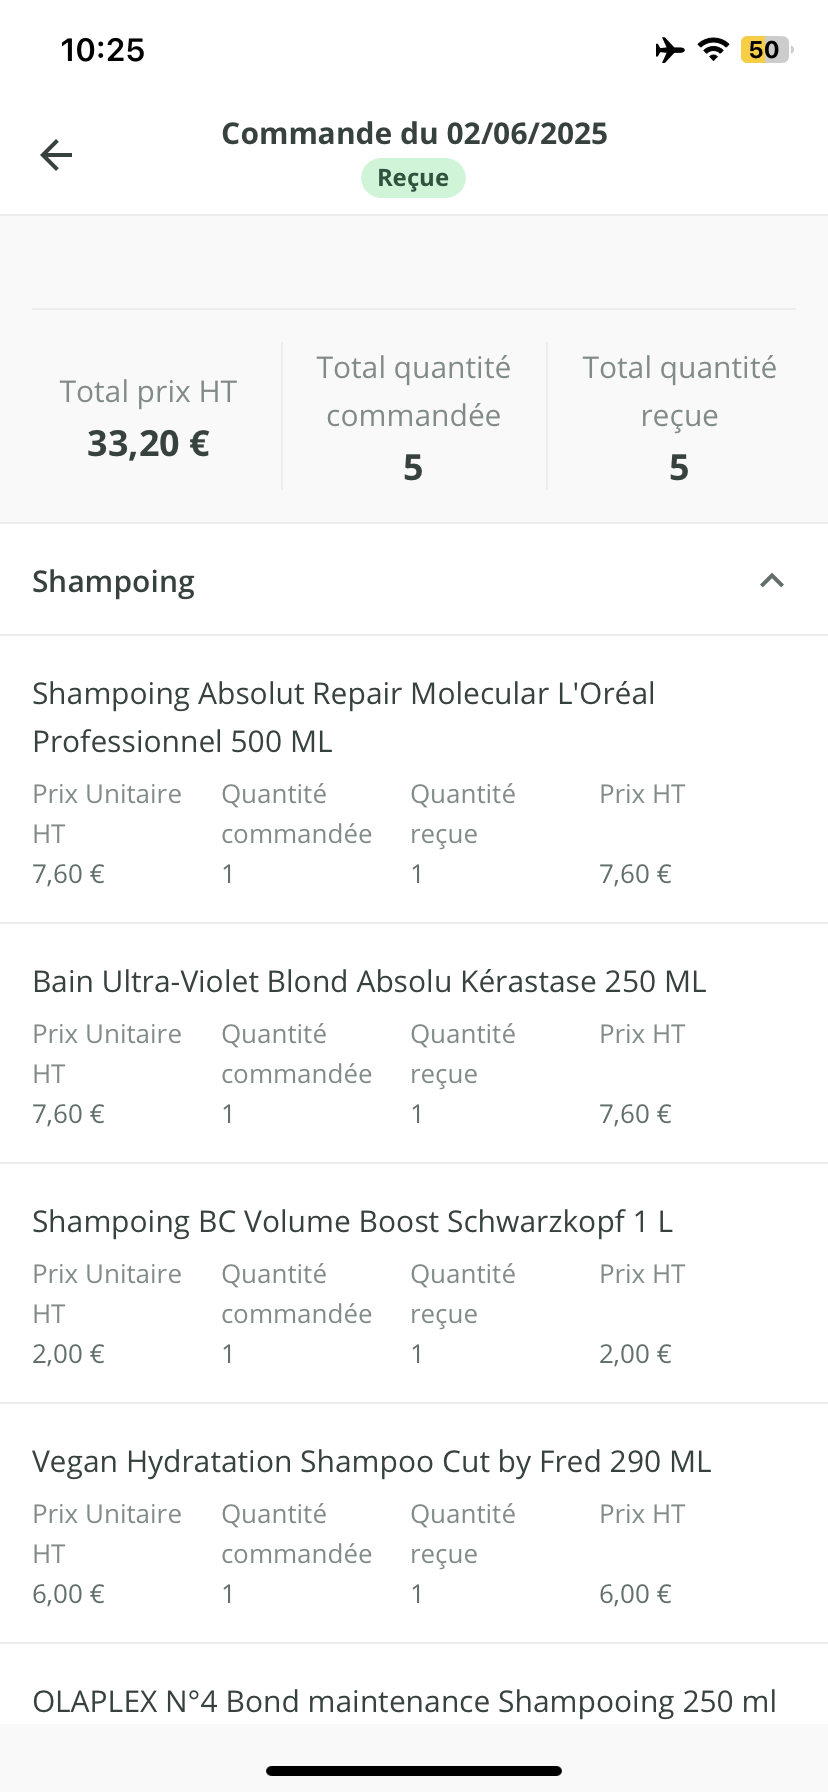Viewport: 828px width, 1792px height.
Task: Tap the airplane mode status icon
Action: point(670,50)
